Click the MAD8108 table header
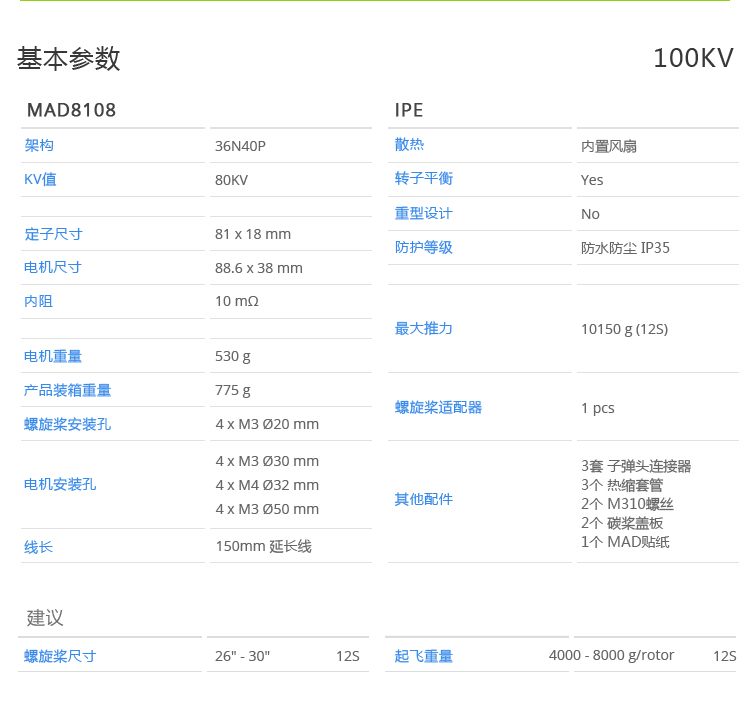Screen dimensions: 750x726 point(71,110)
